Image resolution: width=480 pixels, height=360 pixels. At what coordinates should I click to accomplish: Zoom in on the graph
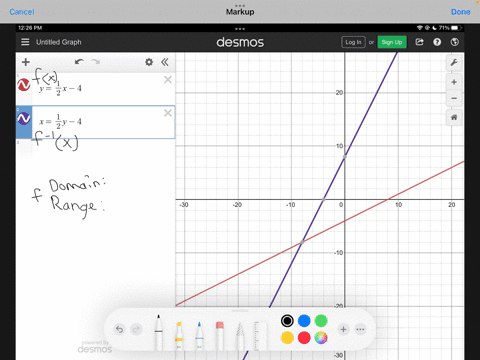pyautogui.click(x=454, y=82)
